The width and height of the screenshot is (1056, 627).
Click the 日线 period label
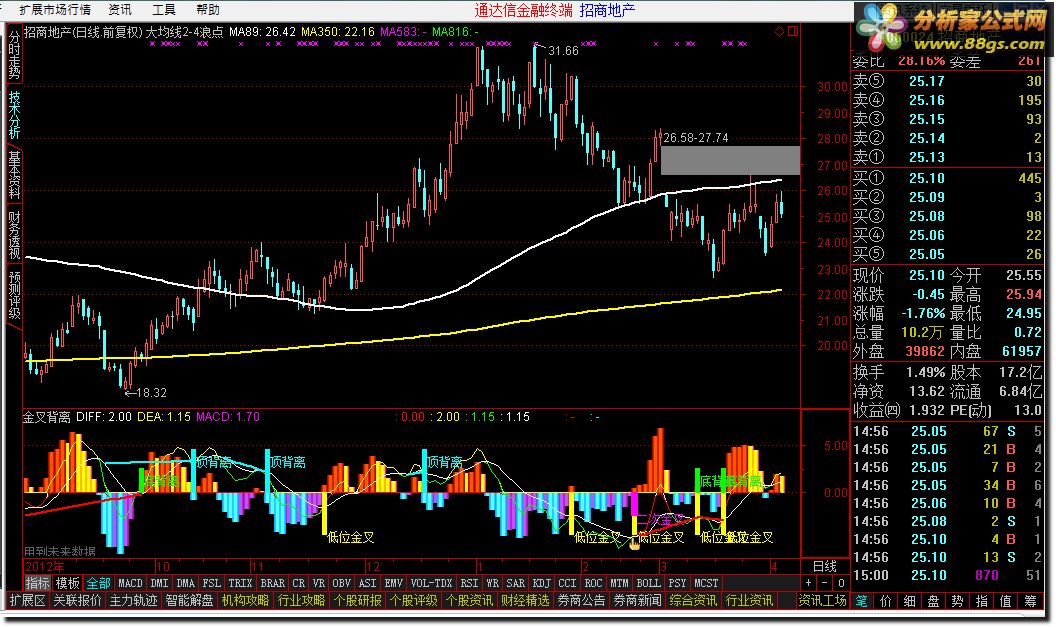(x=825, y=566)
